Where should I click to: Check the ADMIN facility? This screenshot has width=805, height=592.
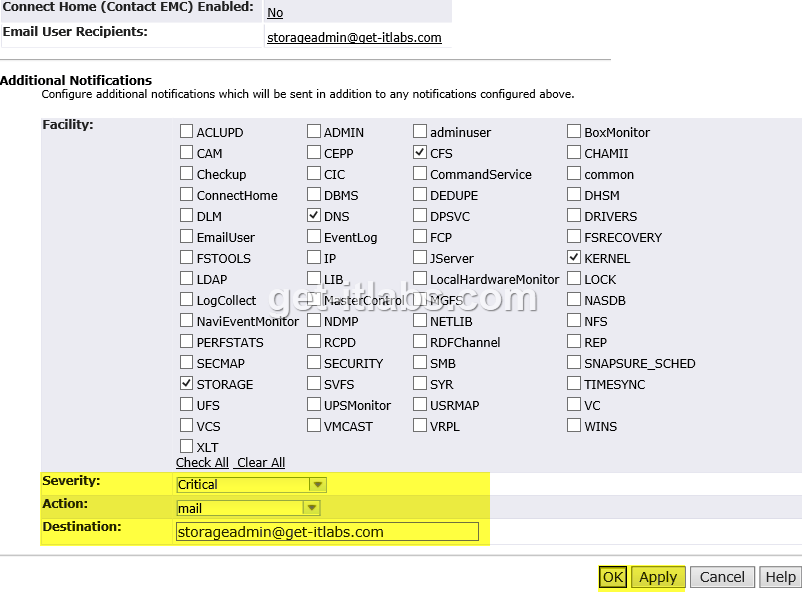click(x=313, y=131)
